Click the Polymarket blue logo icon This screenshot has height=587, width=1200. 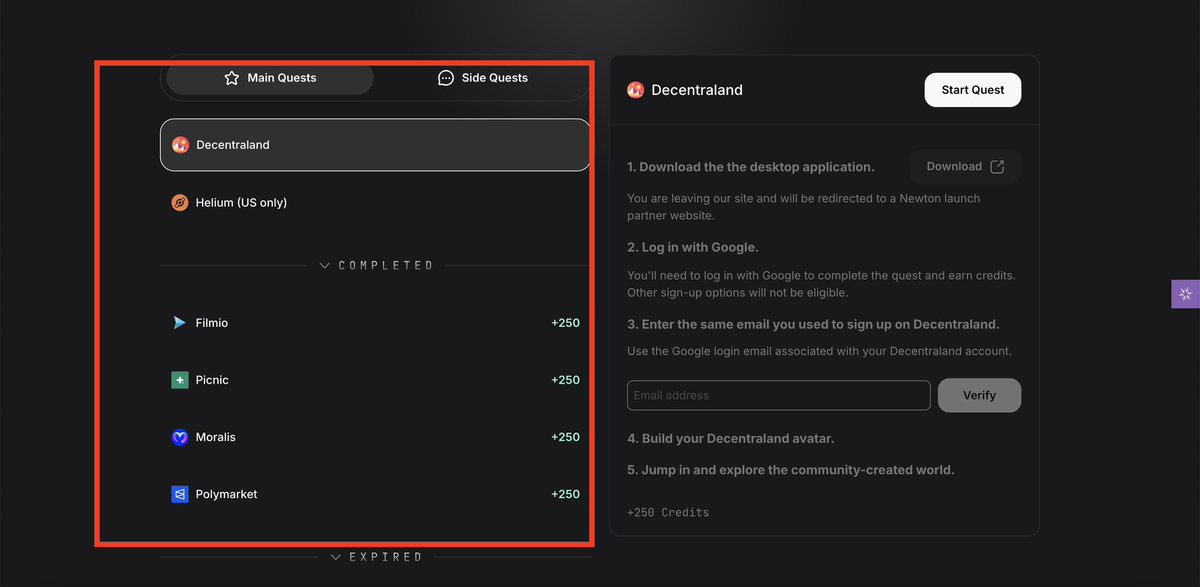(180, 494)
